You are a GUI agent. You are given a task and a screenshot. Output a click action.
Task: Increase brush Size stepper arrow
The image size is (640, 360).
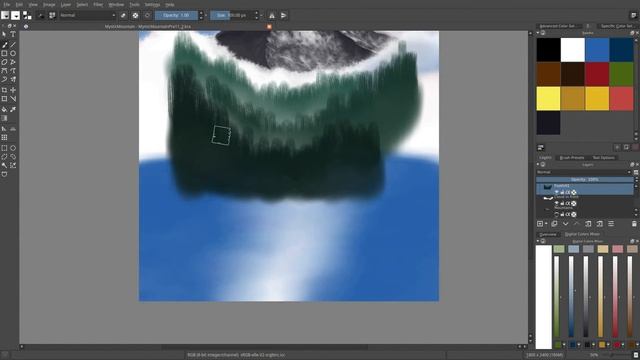click(257, 13)
